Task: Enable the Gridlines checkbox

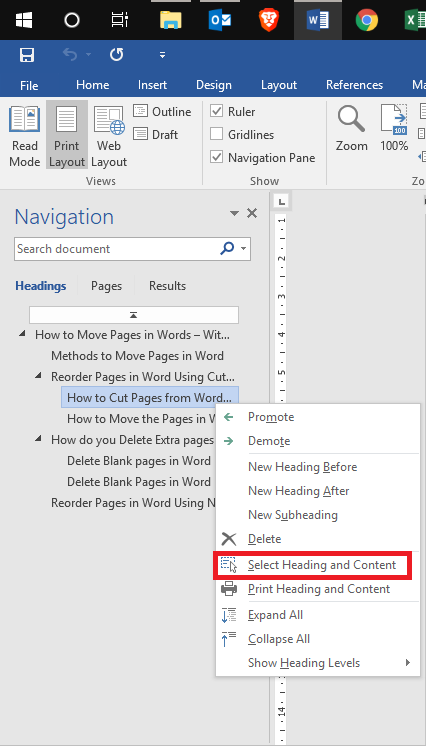Action: [x=217, y=134]
